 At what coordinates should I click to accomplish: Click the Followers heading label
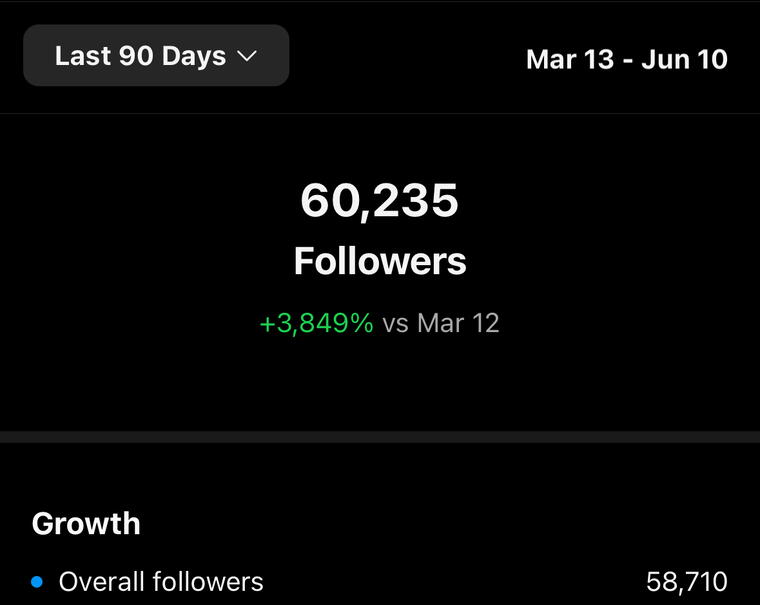coord(380,261)
